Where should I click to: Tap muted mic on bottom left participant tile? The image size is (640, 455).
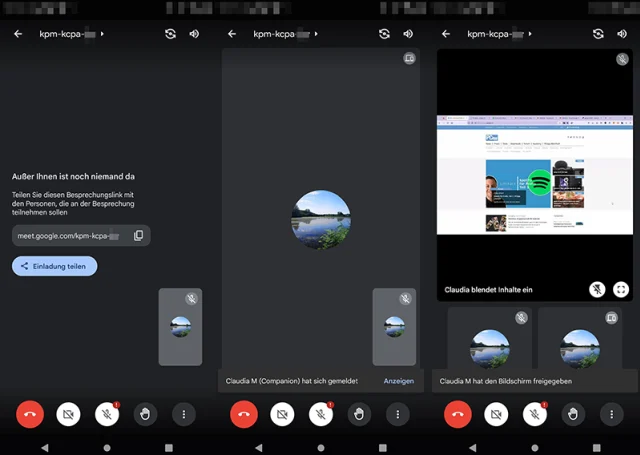521,318
